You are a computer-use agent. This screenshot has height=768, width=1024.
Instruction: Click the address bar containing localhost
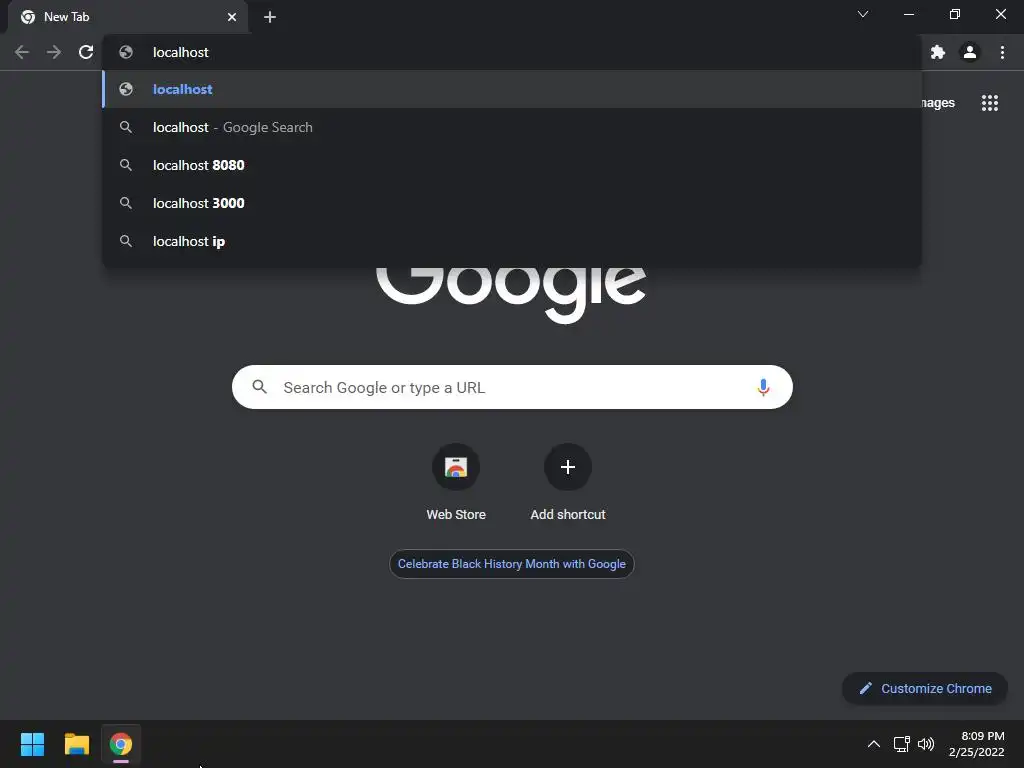(512, 52)
